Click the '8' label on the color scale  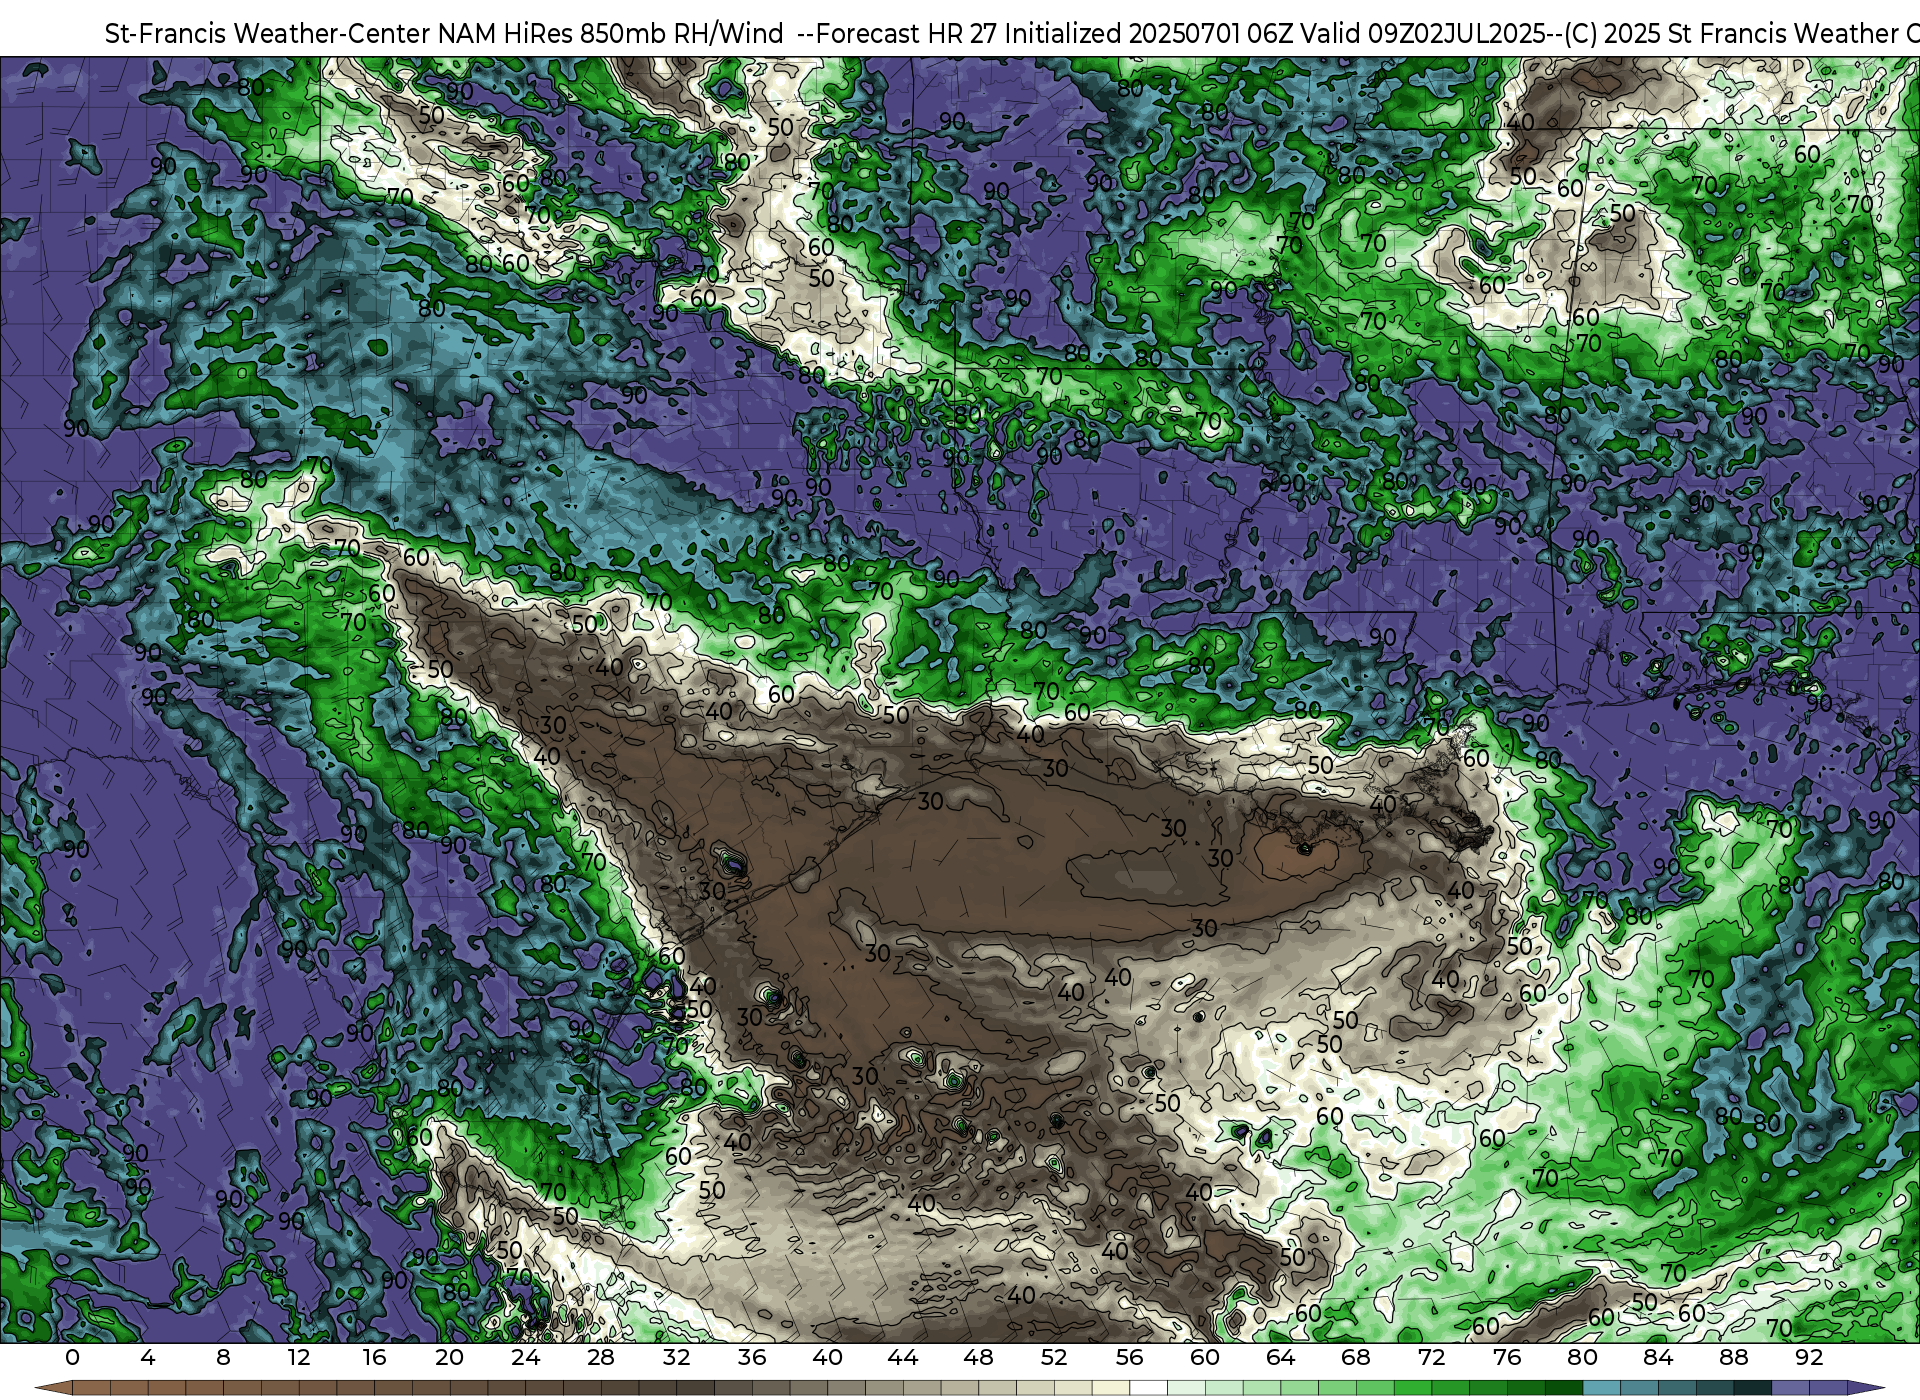coord(223,1357)
